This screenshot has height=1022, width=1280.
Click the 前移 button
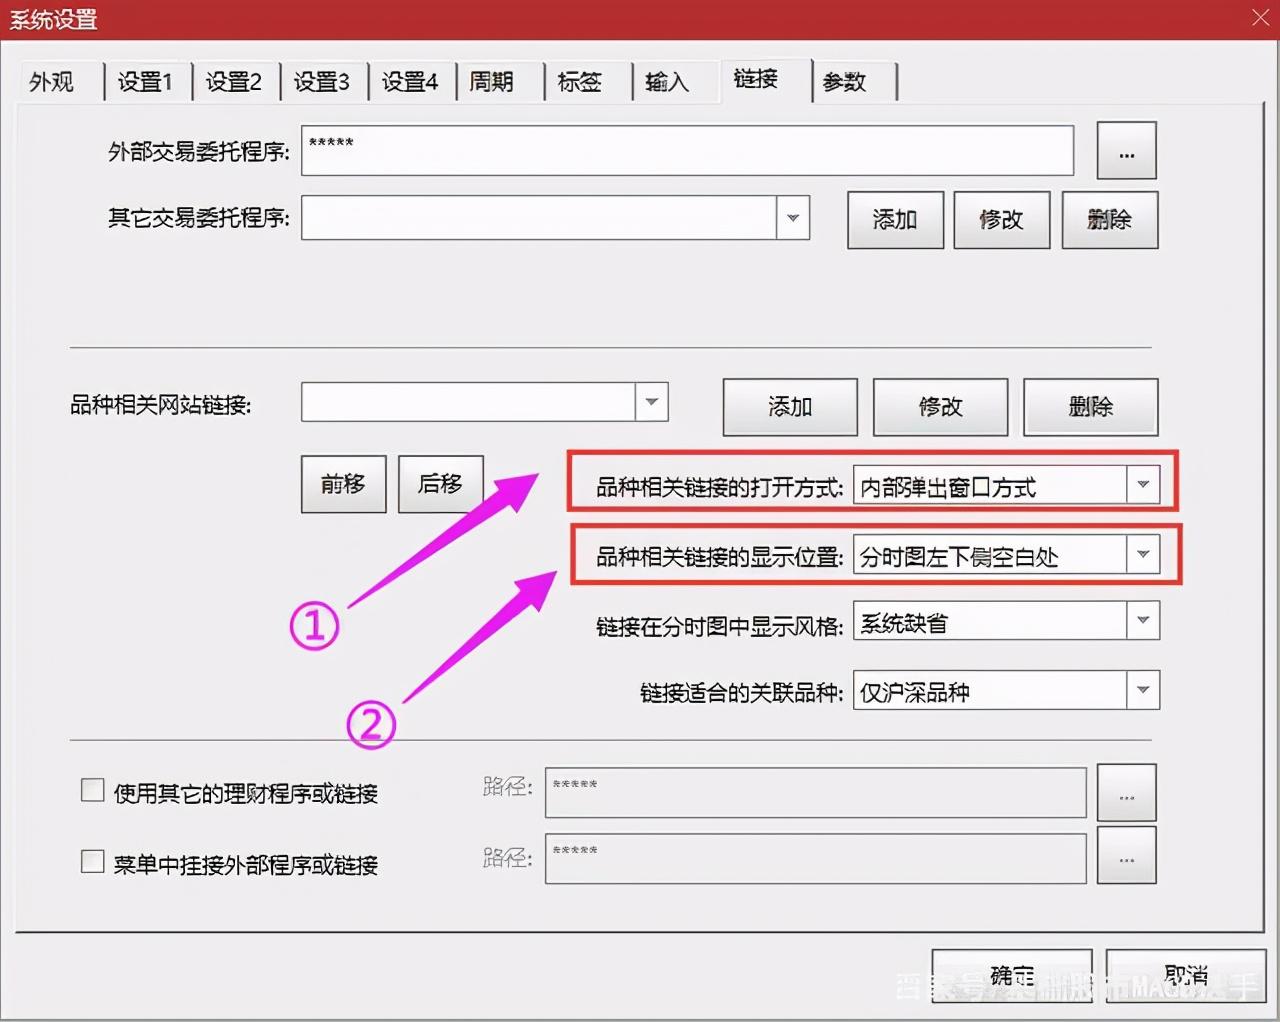pos(343,484)
